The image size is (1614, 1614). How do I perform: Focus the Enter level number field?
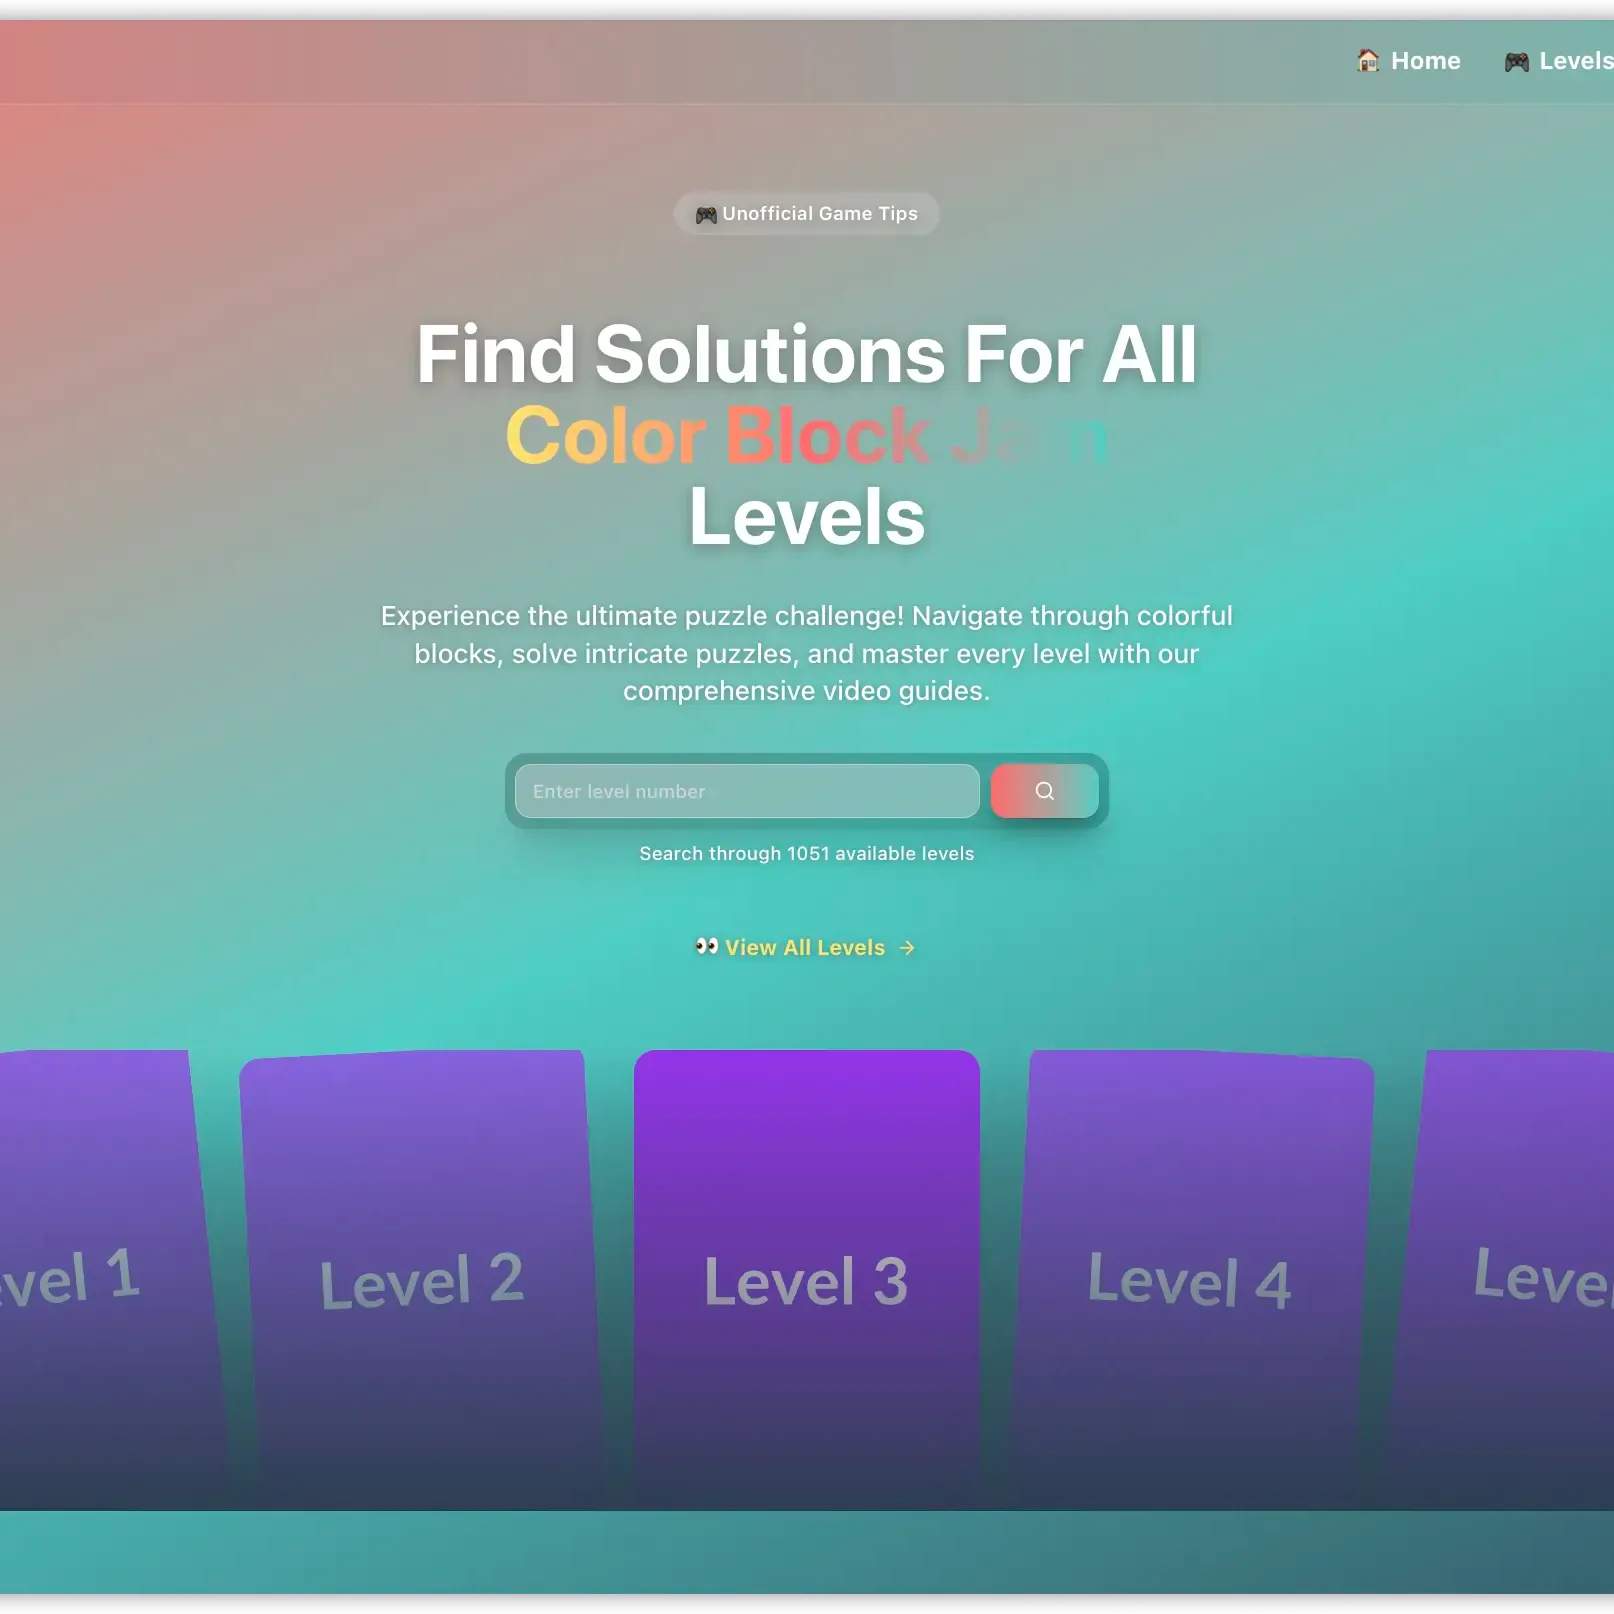(746, 791)
